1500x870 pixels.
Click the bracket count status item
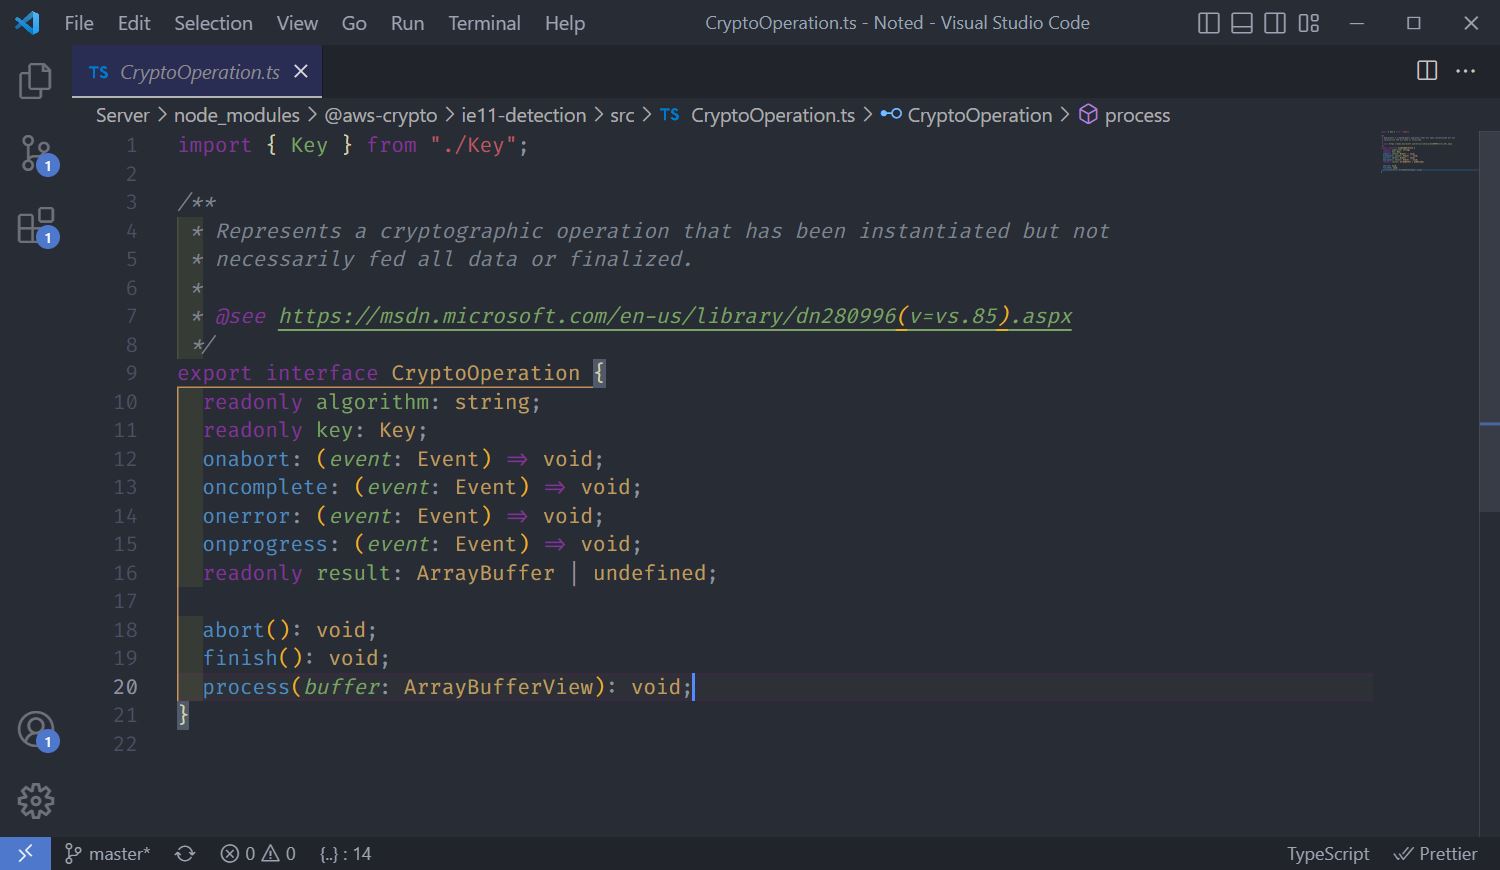346,853
